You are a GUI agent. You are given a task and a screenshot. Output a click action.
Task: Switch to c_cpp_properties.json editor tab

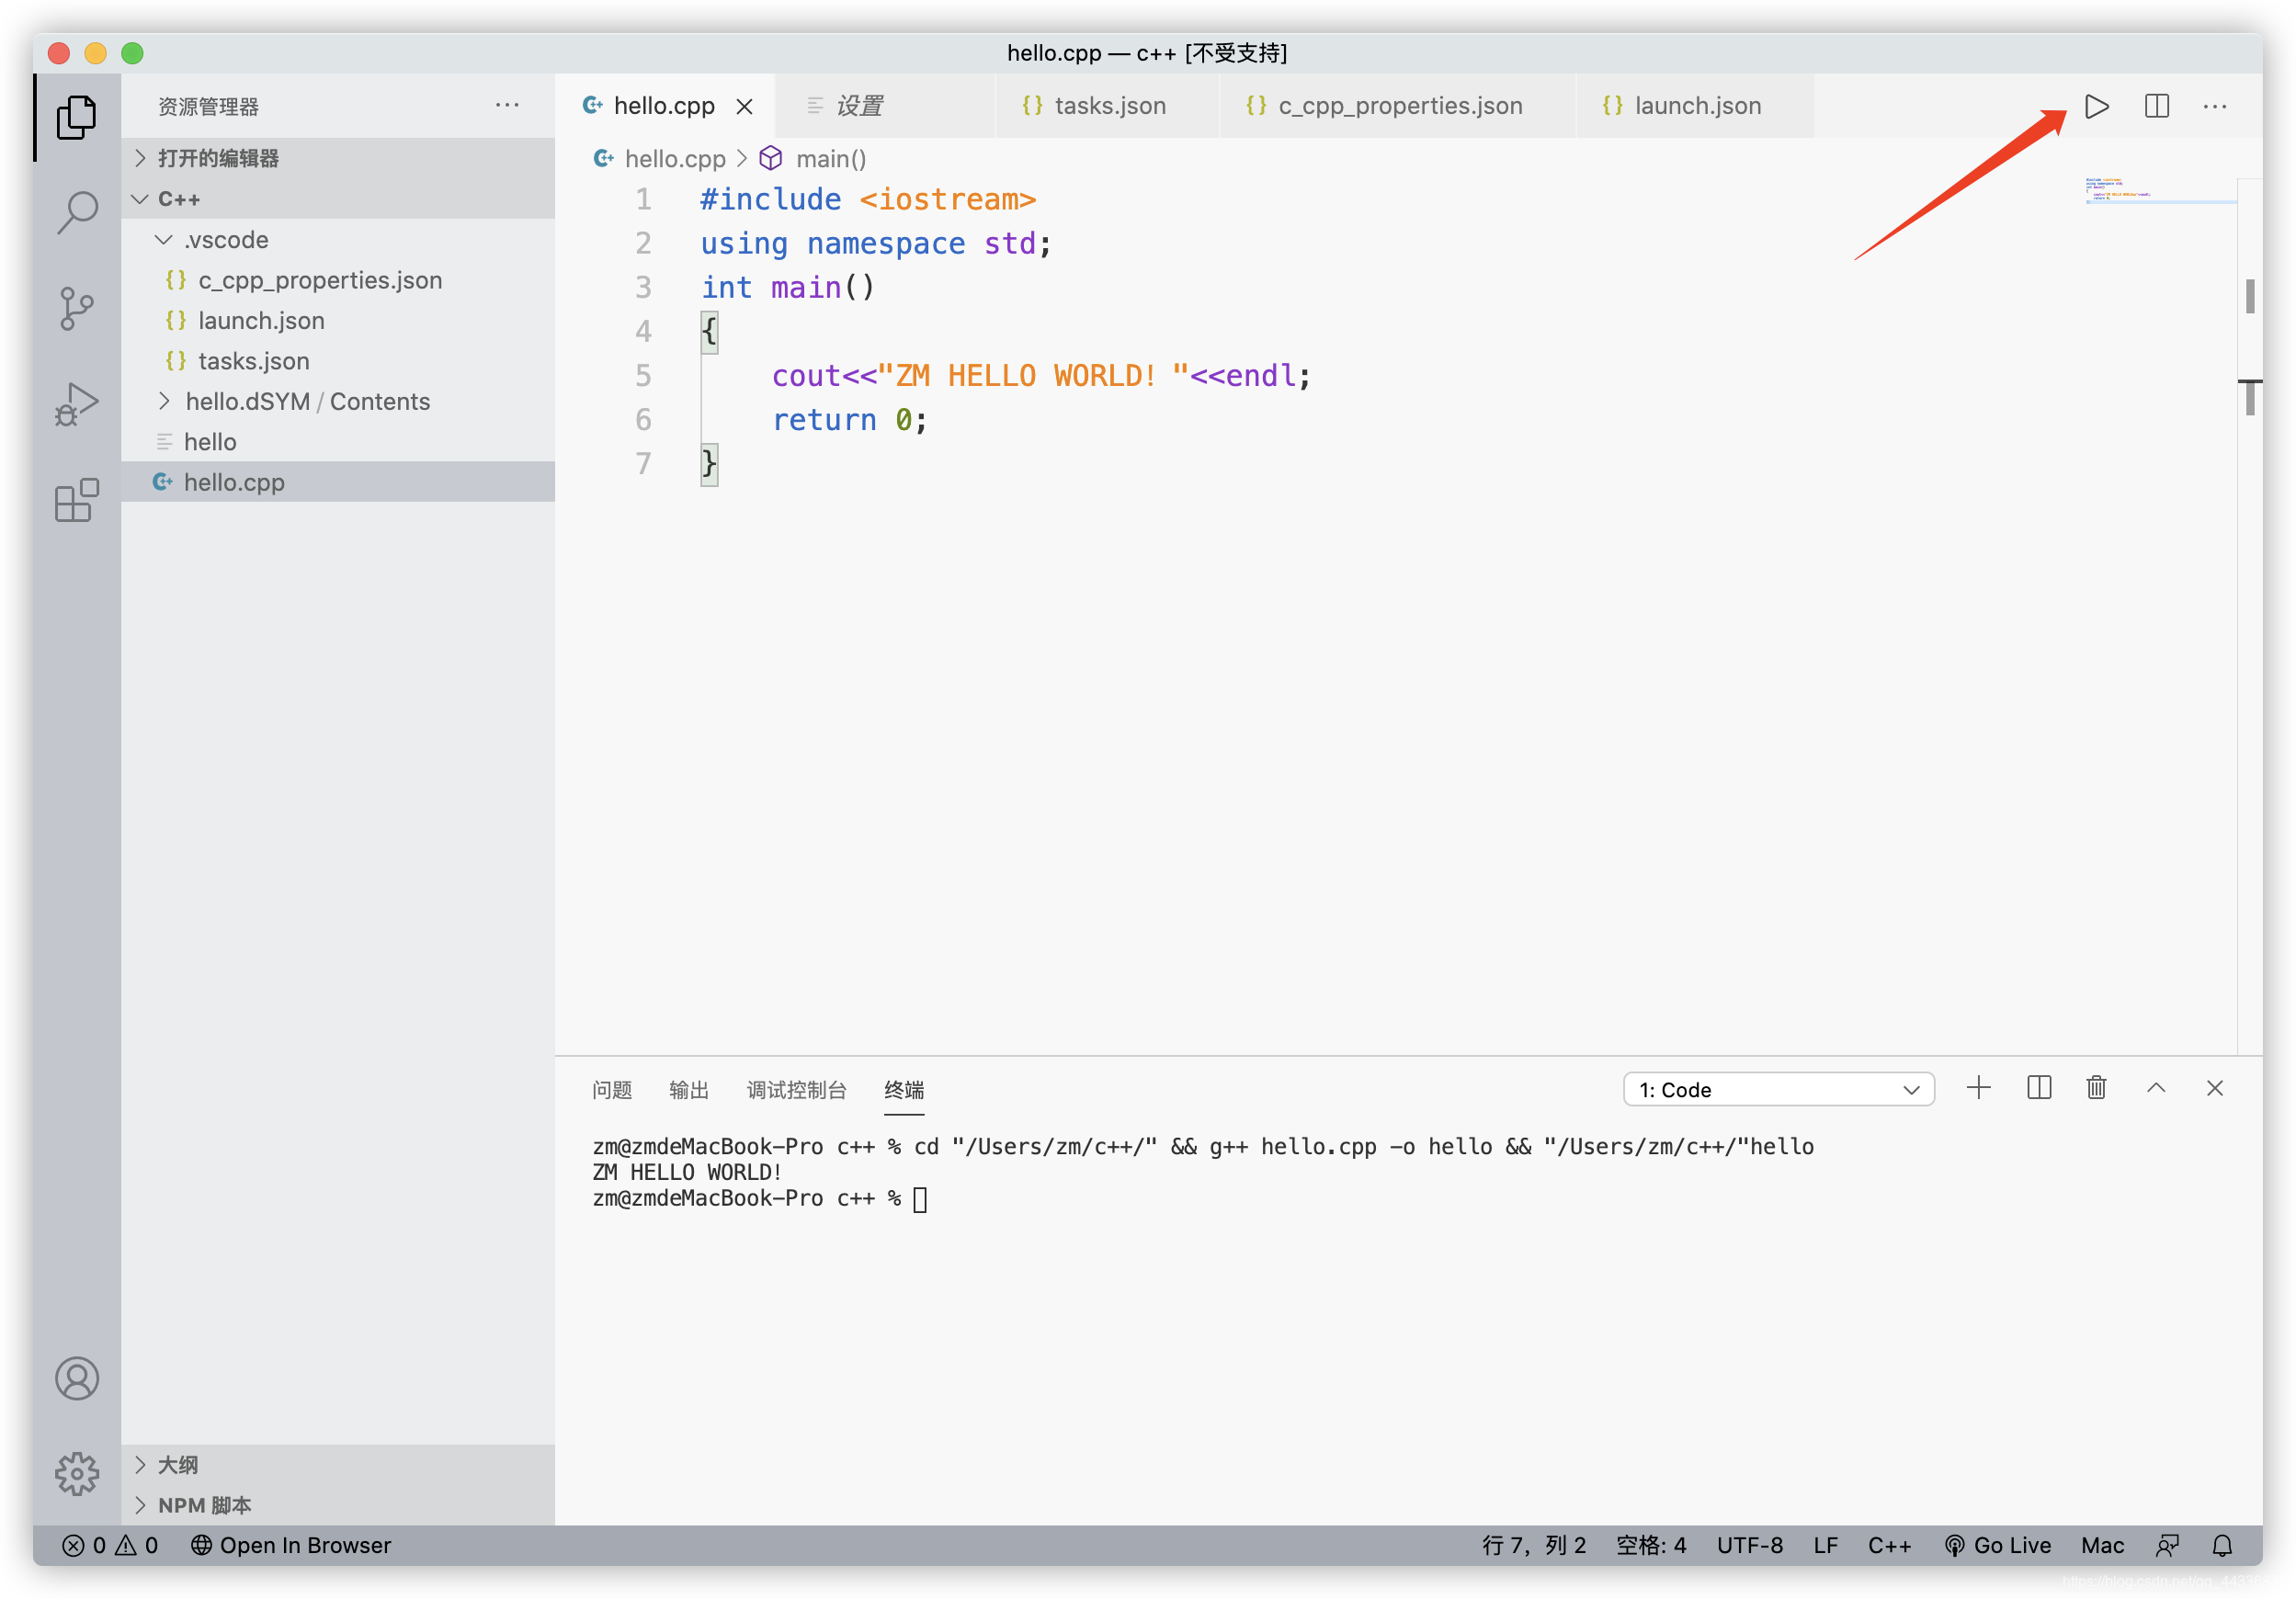pos(1398,105)
